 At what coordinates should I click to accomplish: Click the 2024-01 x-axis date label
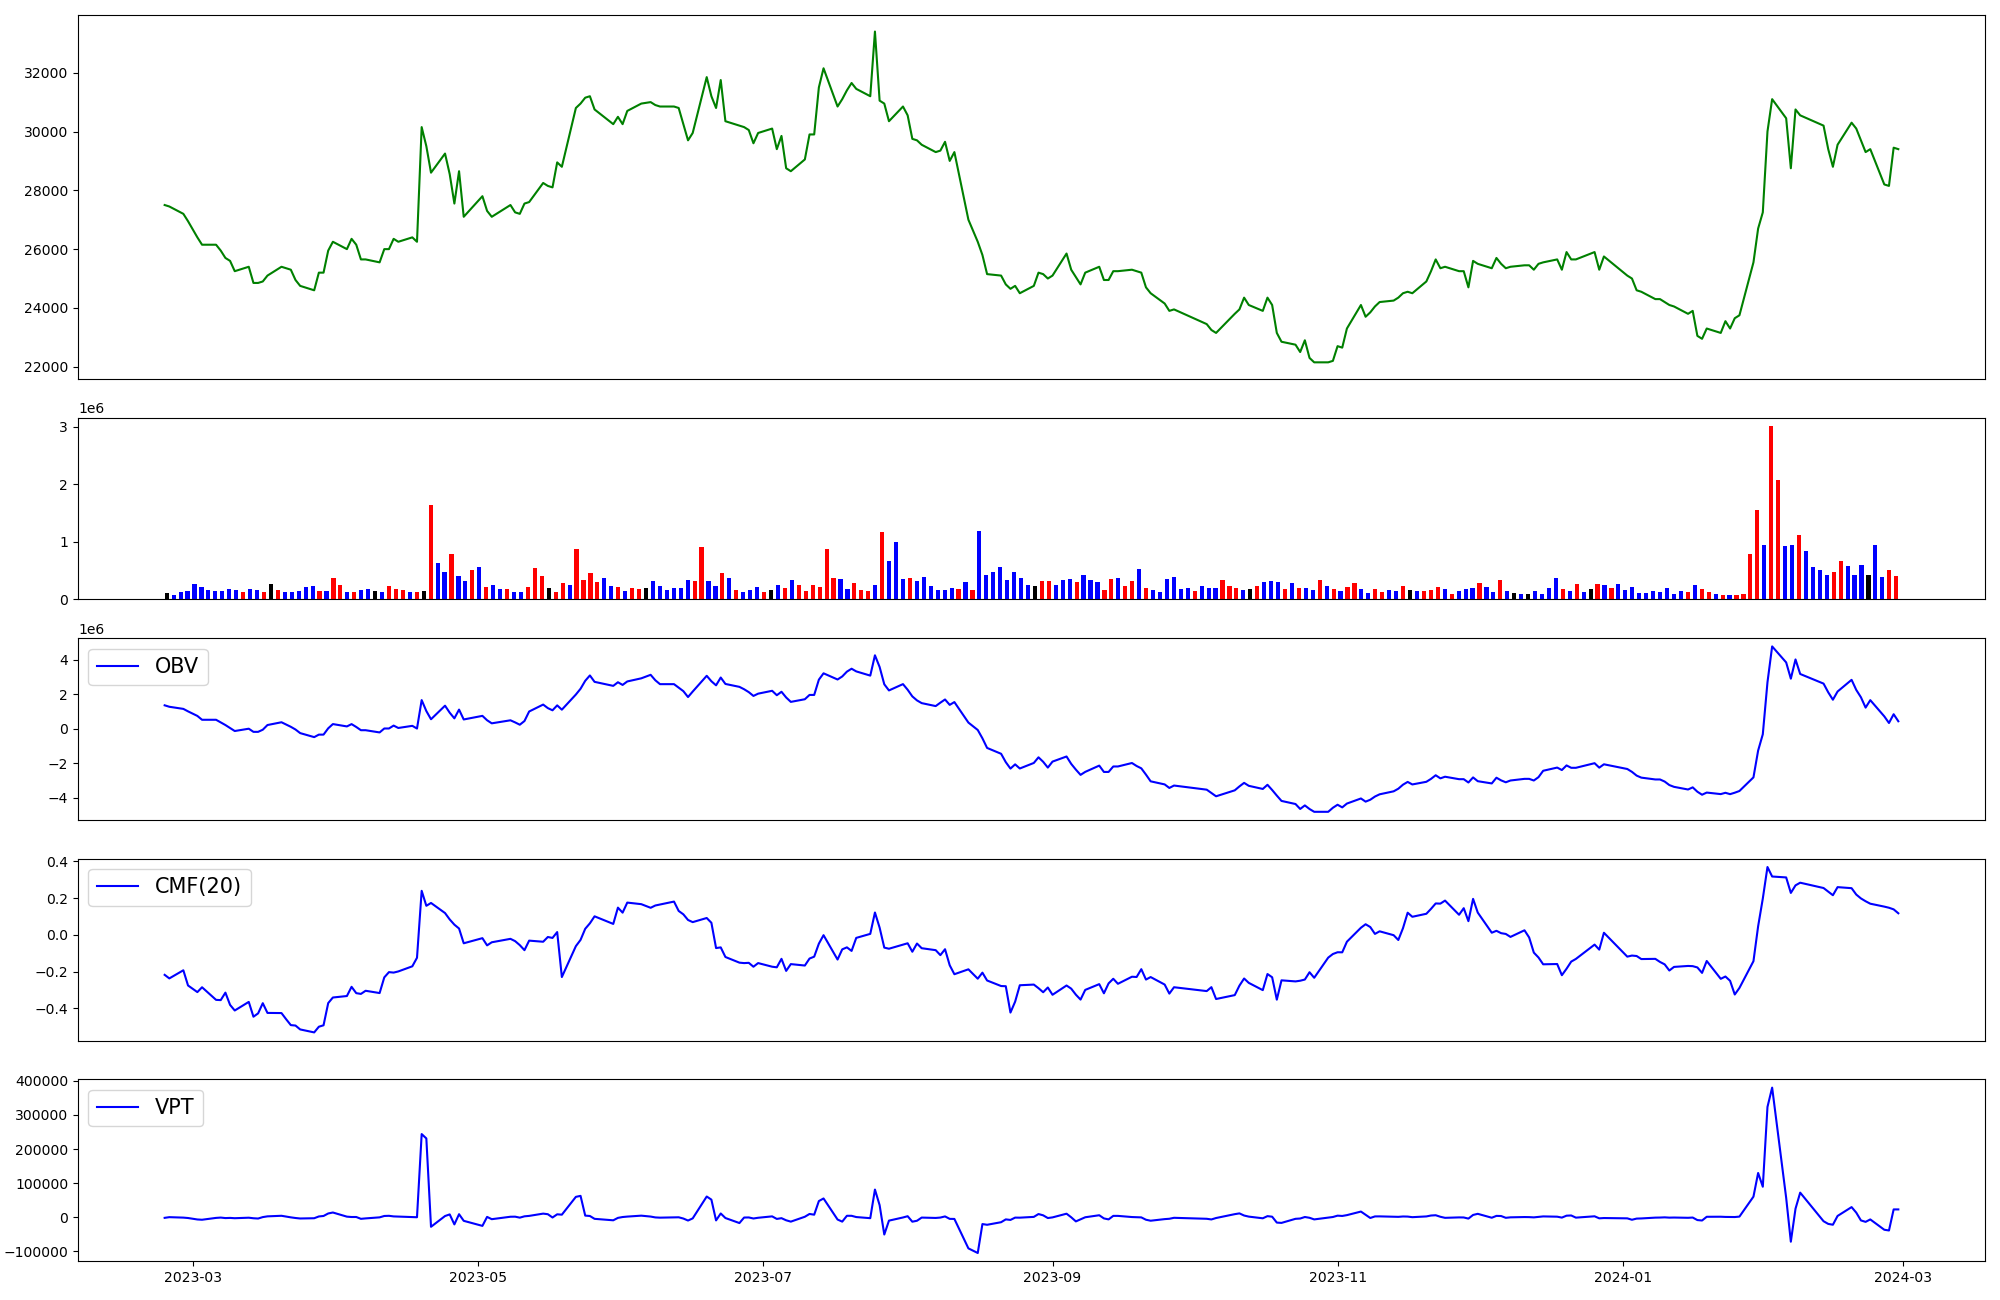tap(1622, 1277)
